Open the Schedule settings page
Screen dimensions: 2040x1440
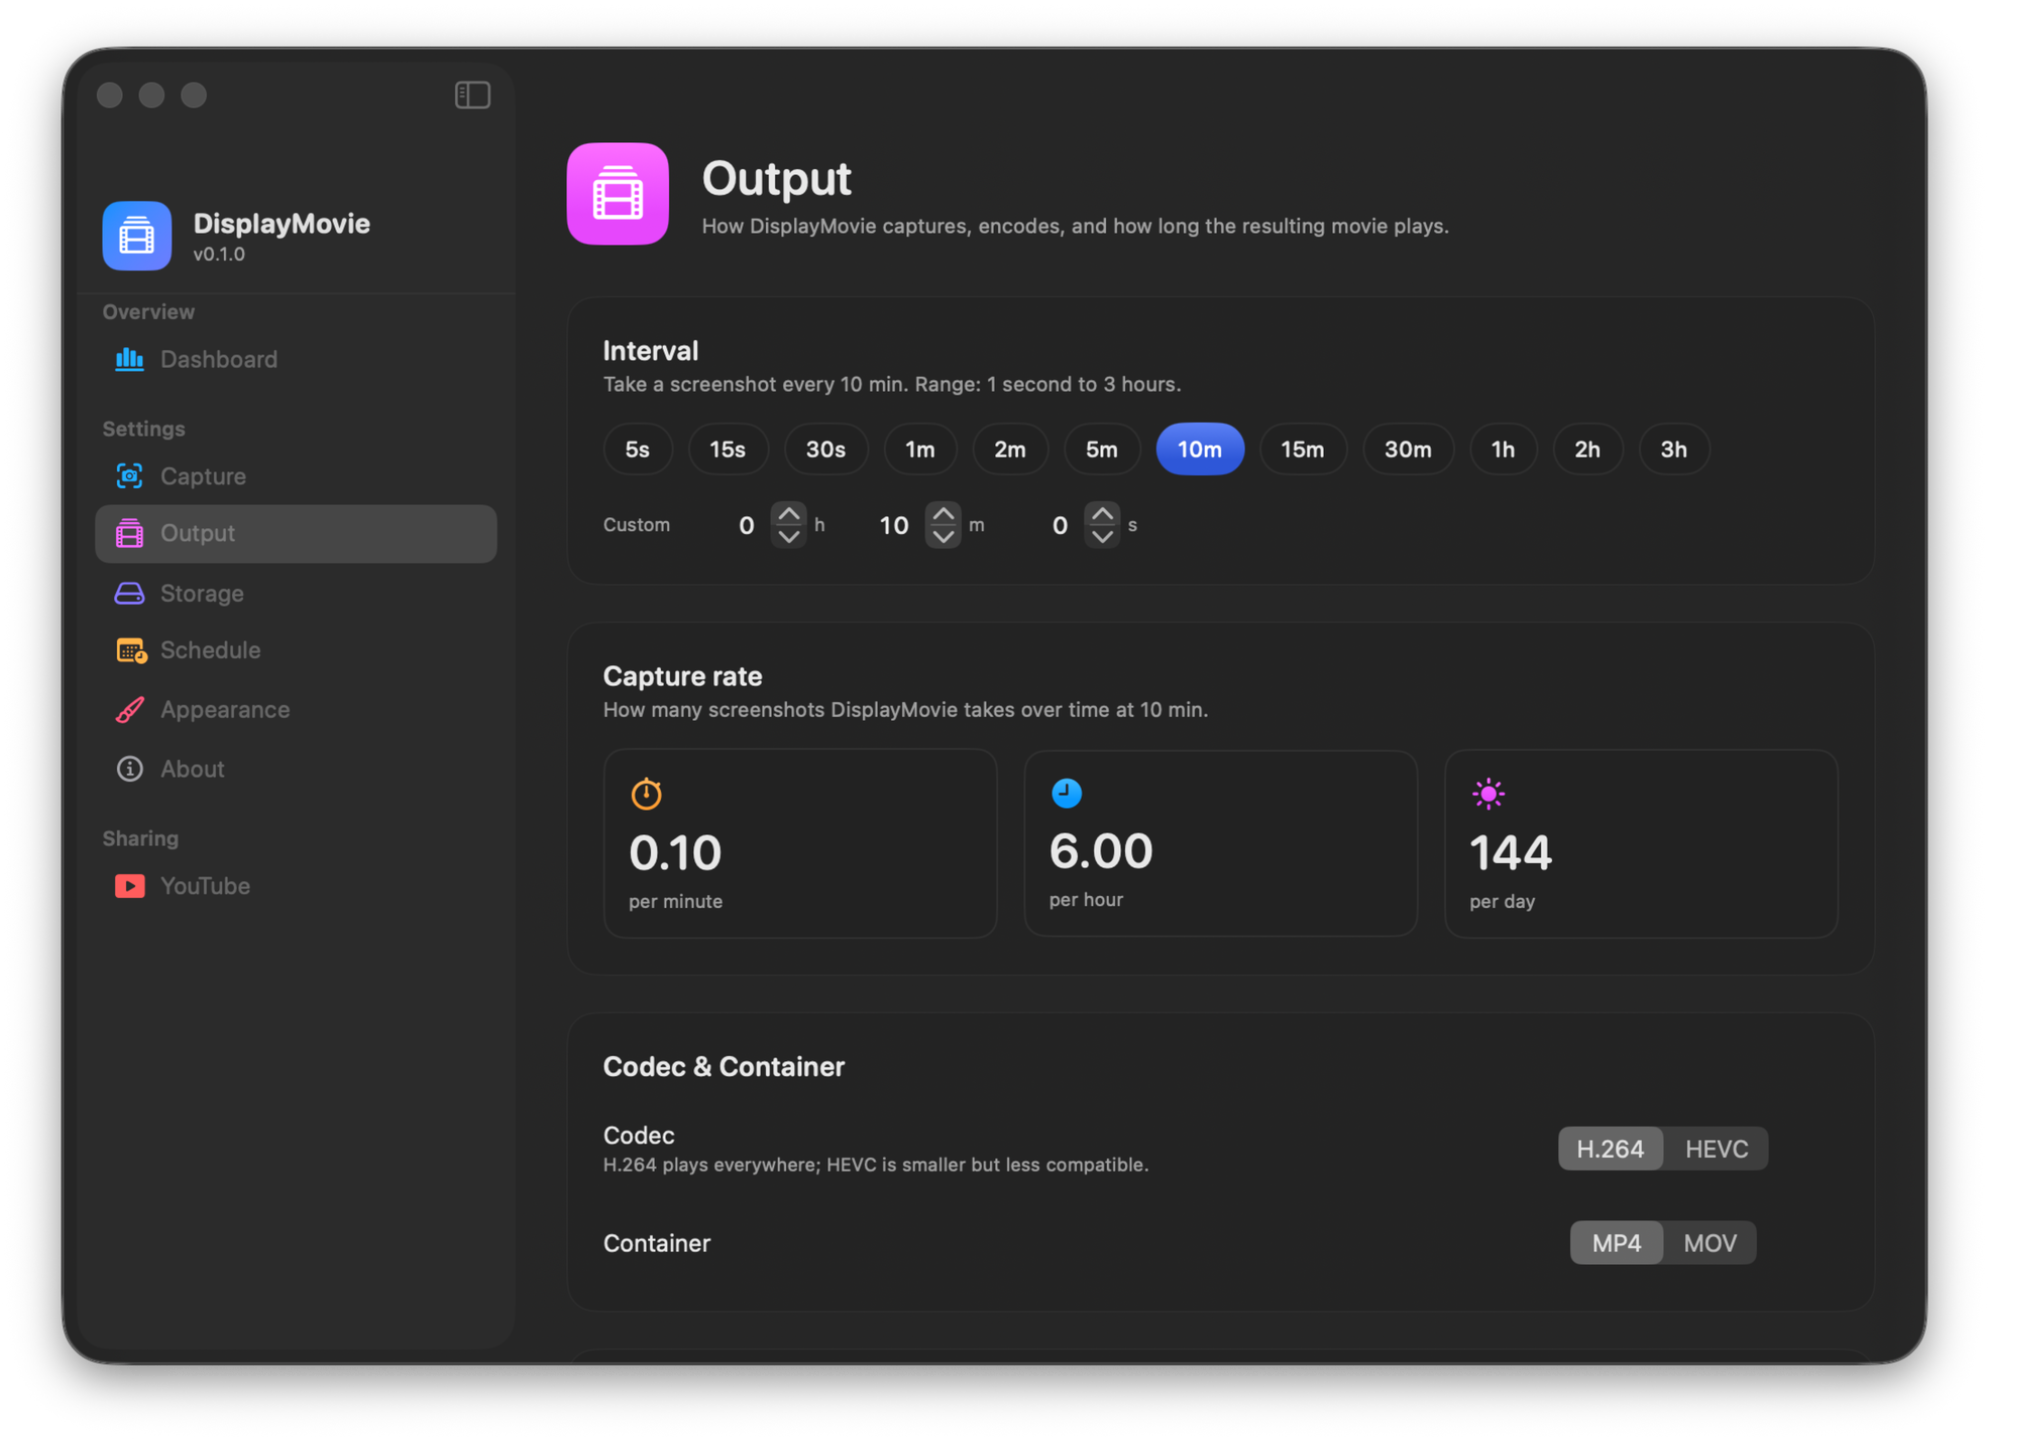[296, 650]
